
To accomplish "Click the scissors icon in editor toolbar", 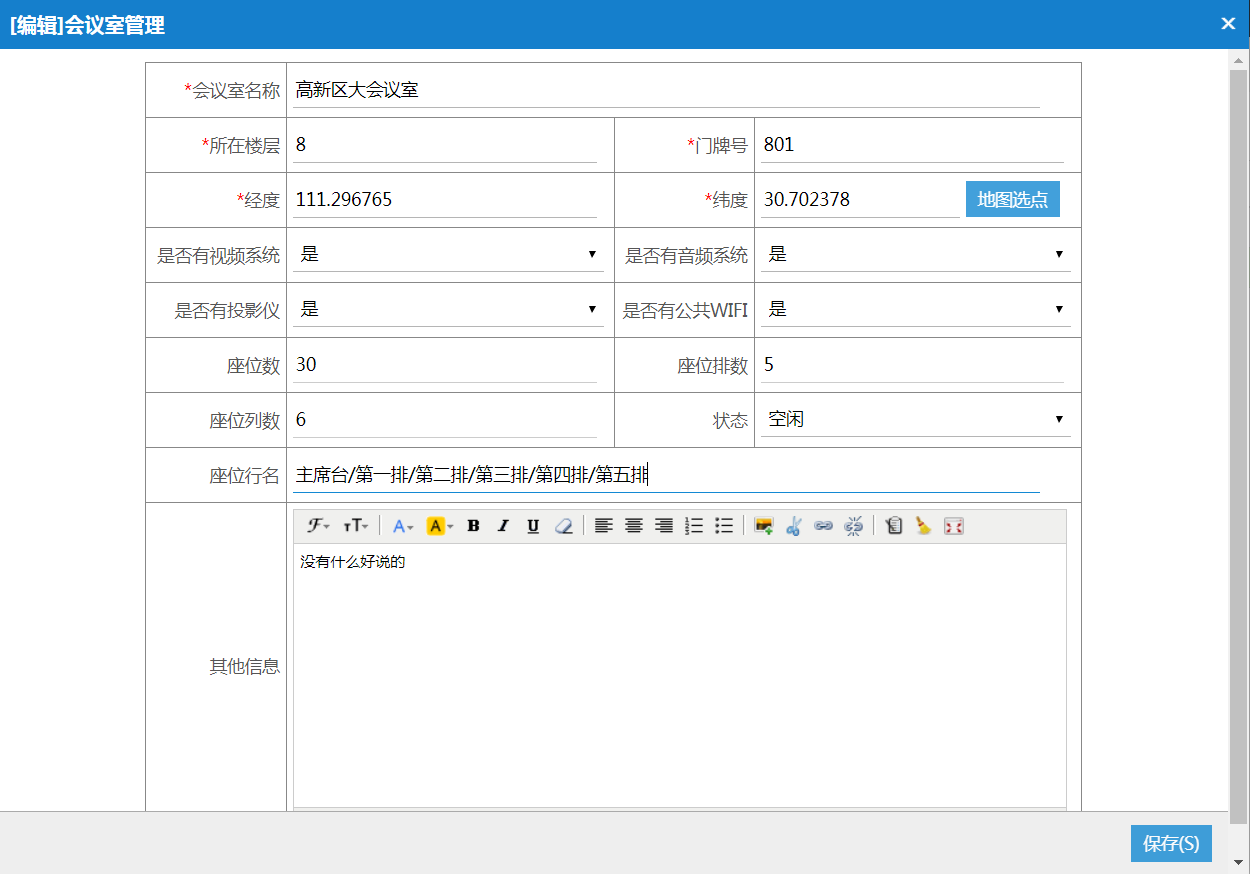I will (x=794, y=526).
